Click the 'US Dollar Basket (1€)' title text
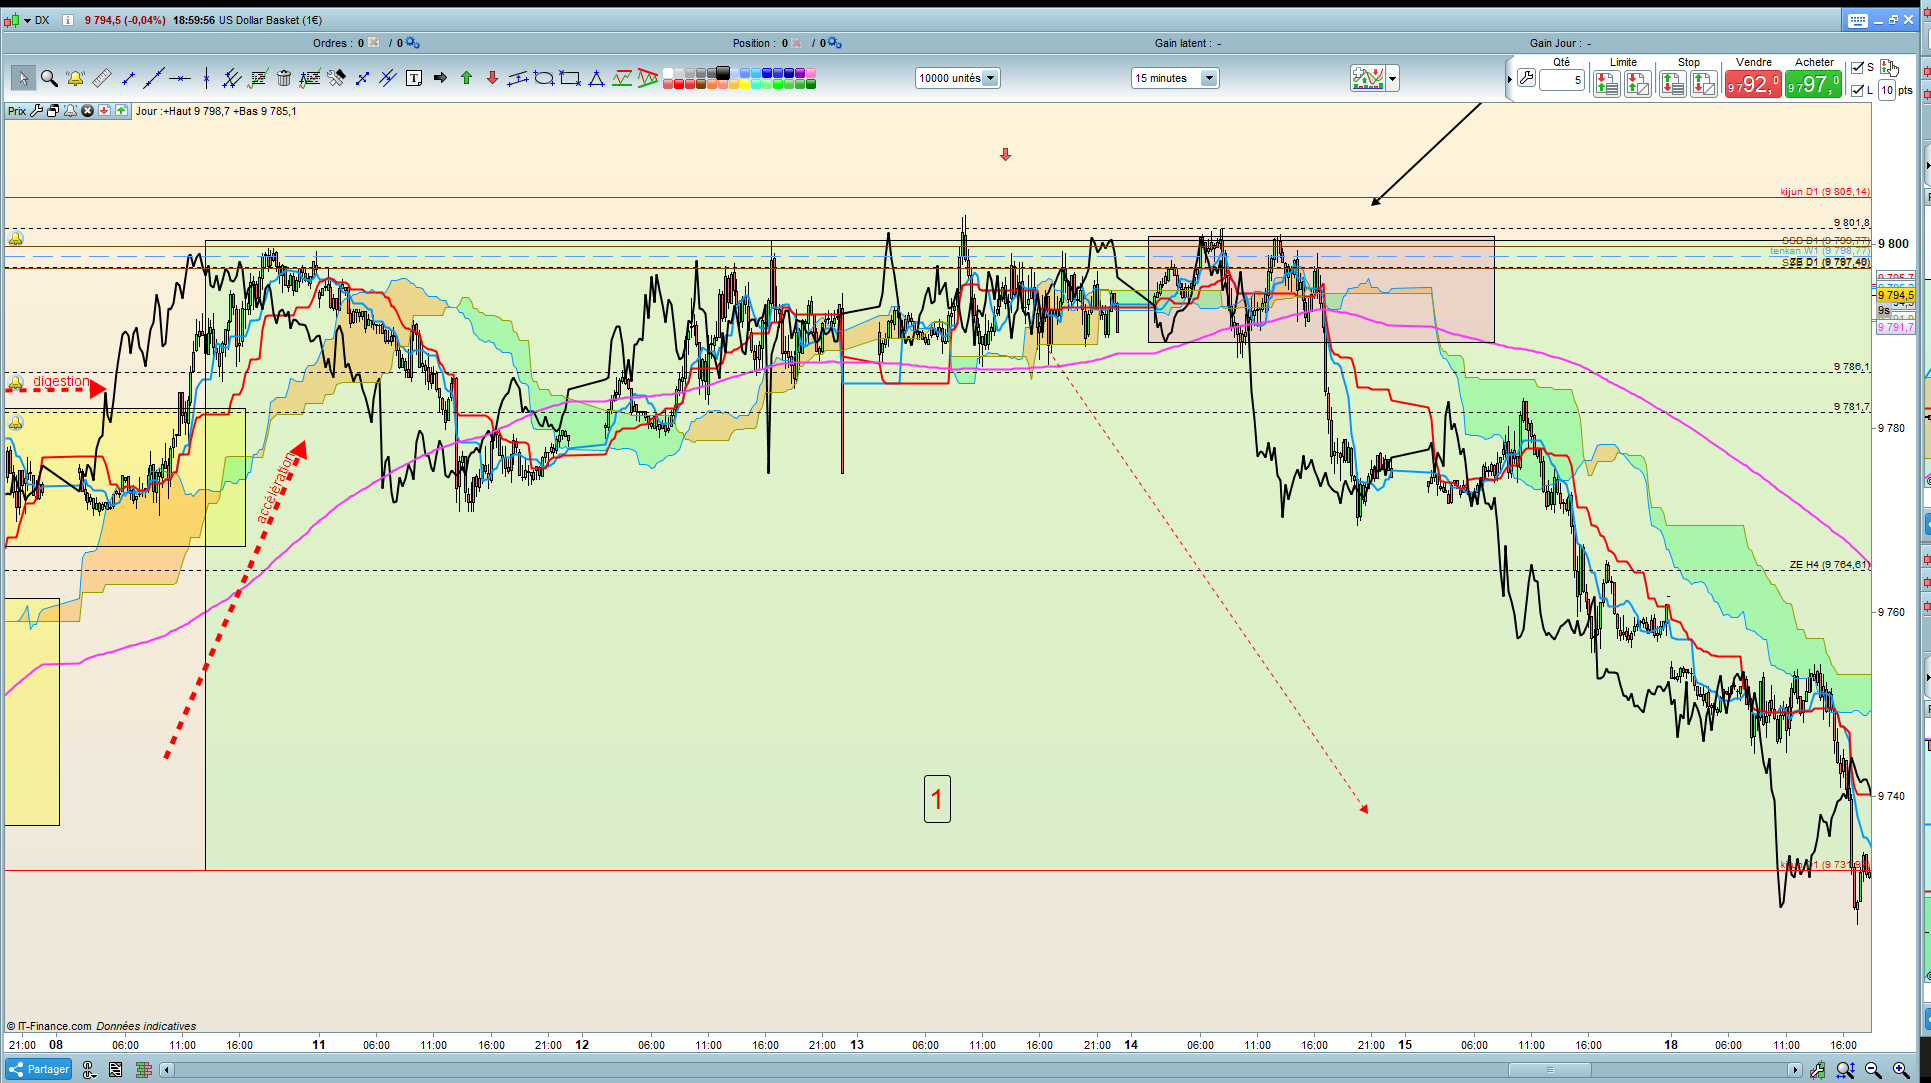 coord(270,20)
